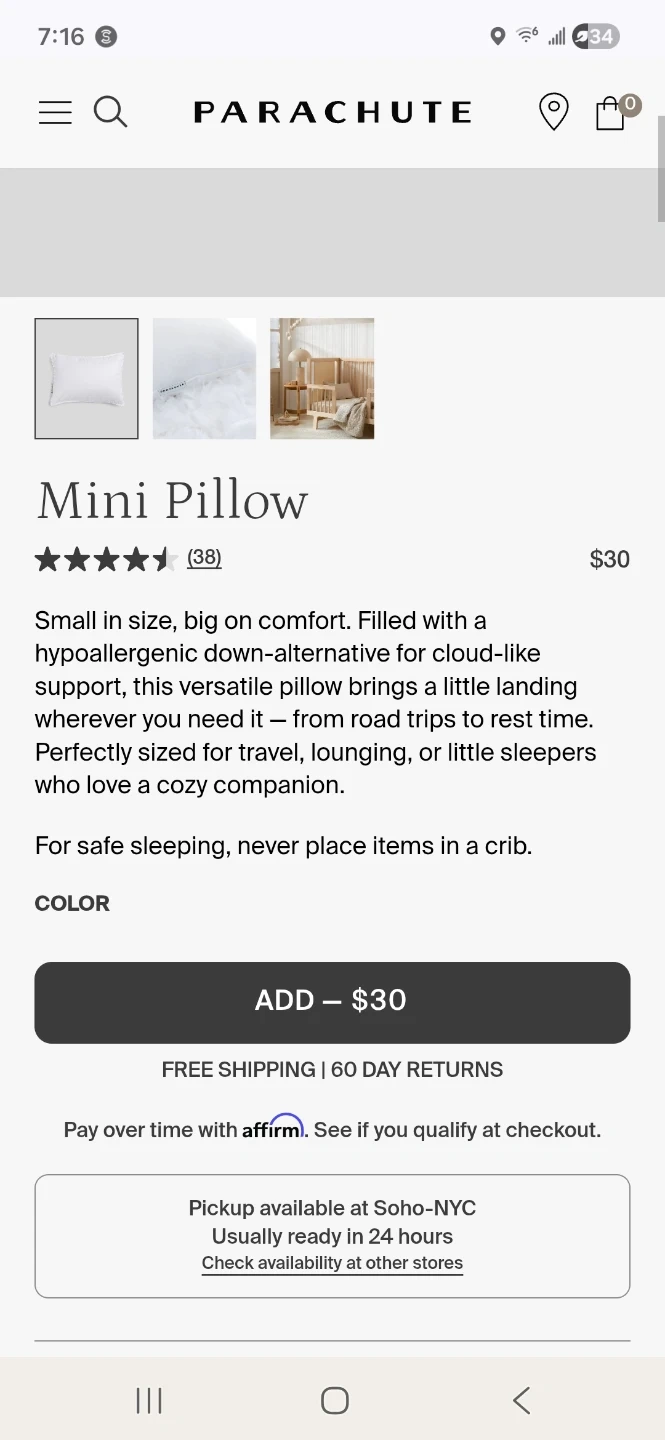Screen dimensions: 665x1440
Task: Select the first pillow thumbnail
Action: (x=87, y=379)
